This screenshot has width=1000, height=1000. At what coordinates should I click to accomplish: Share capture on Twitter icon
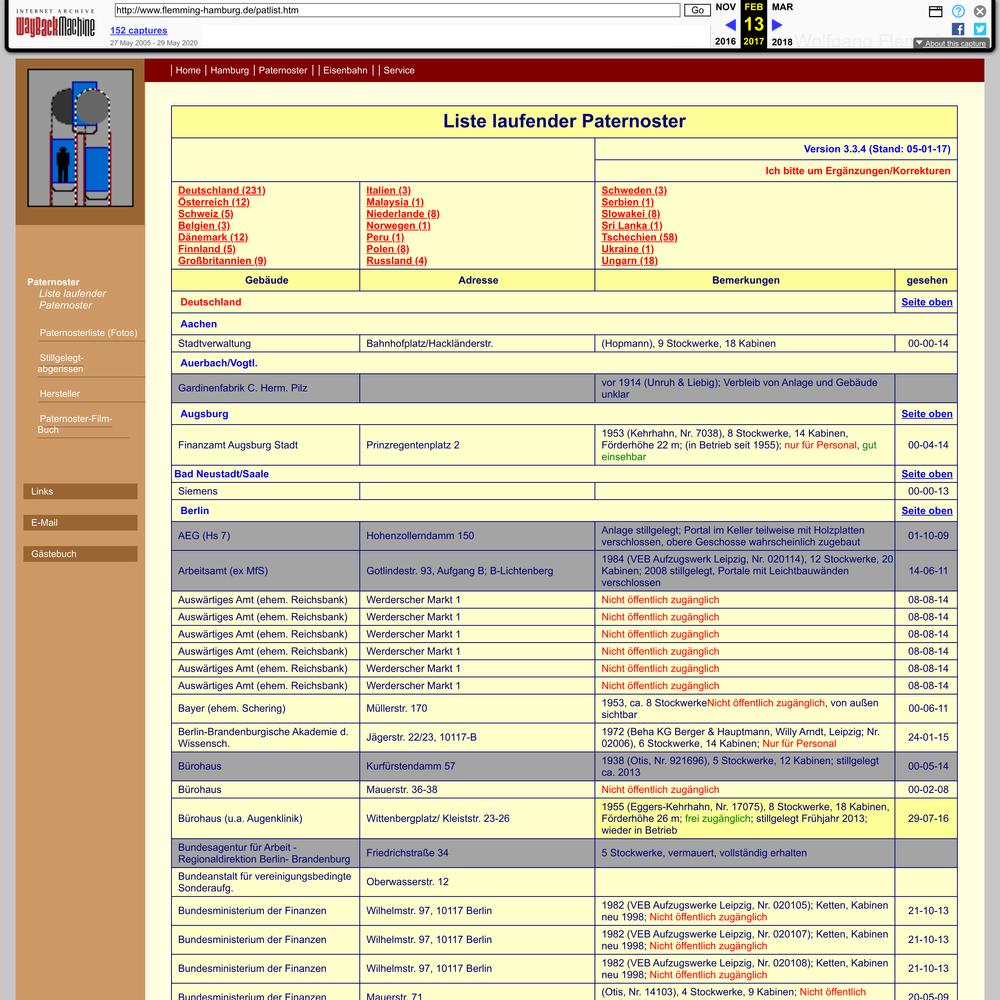tap(980, 29)
